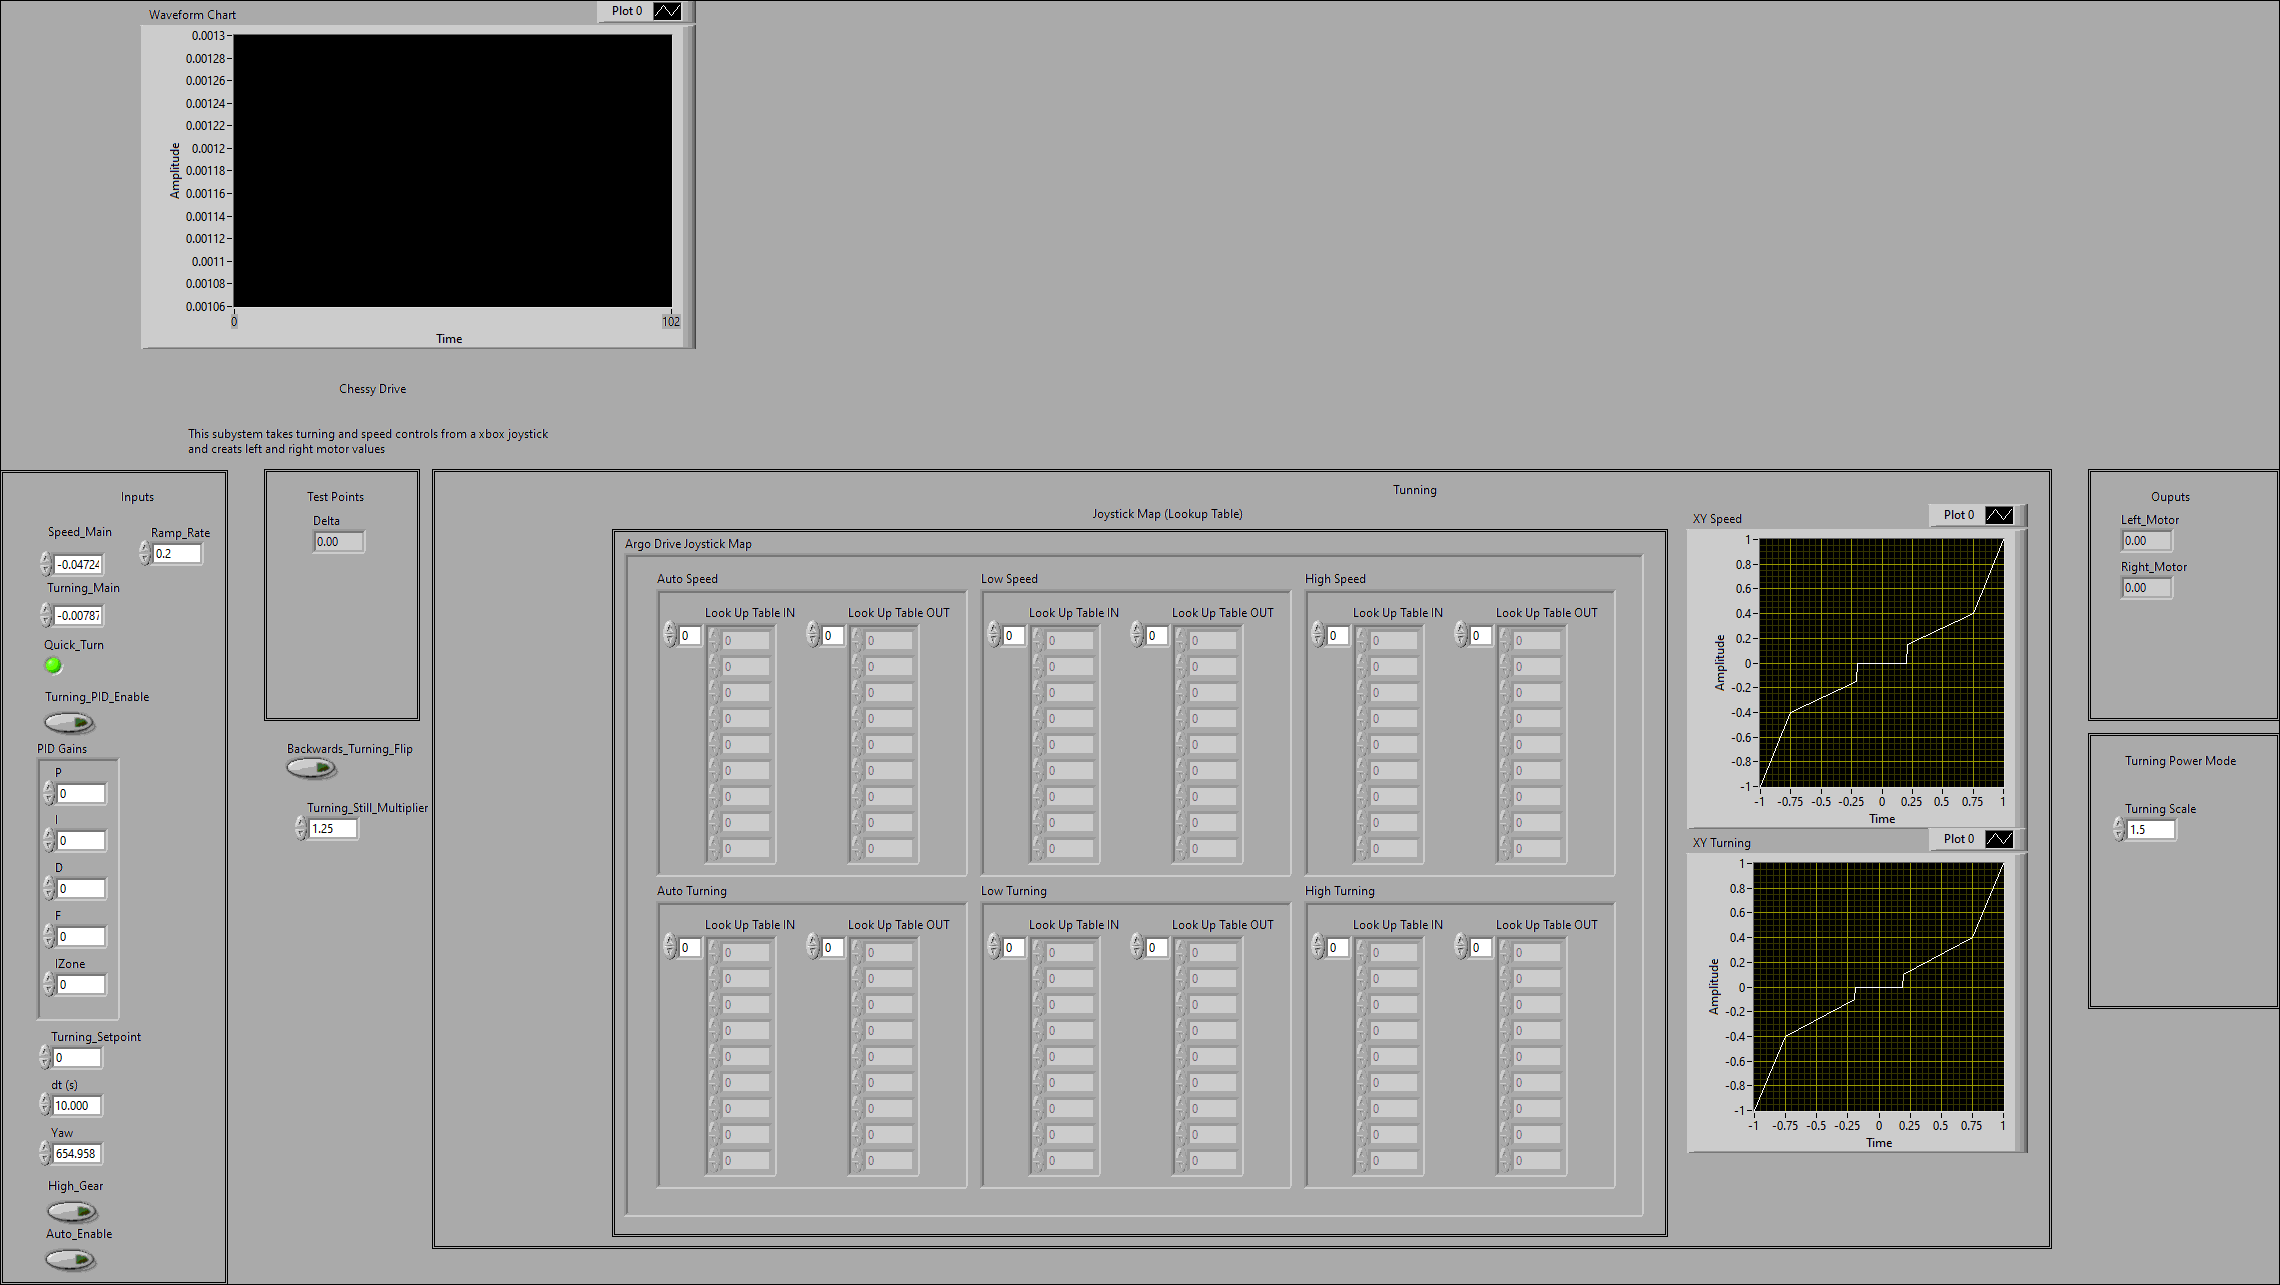Click the increment arrow on Speed_Main control
This screenshot has width=2280, height=1285.
pyautogui.click(x=46, y=559)
